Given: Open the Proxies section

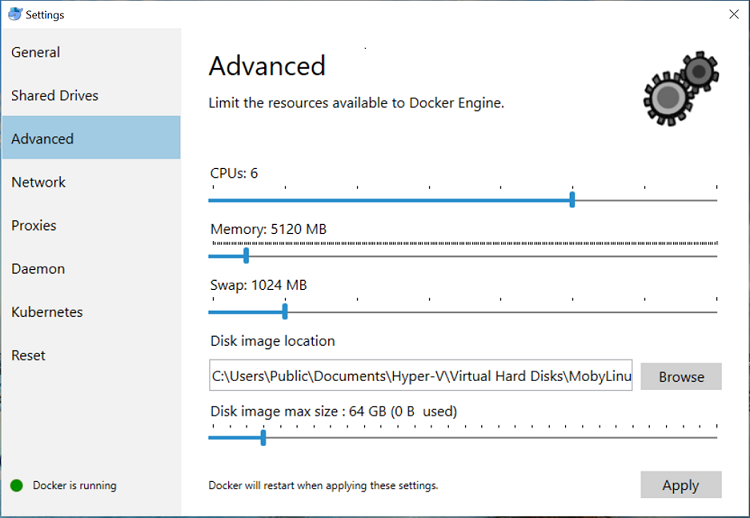Looking at the screenshot, I should click(91, 225).
